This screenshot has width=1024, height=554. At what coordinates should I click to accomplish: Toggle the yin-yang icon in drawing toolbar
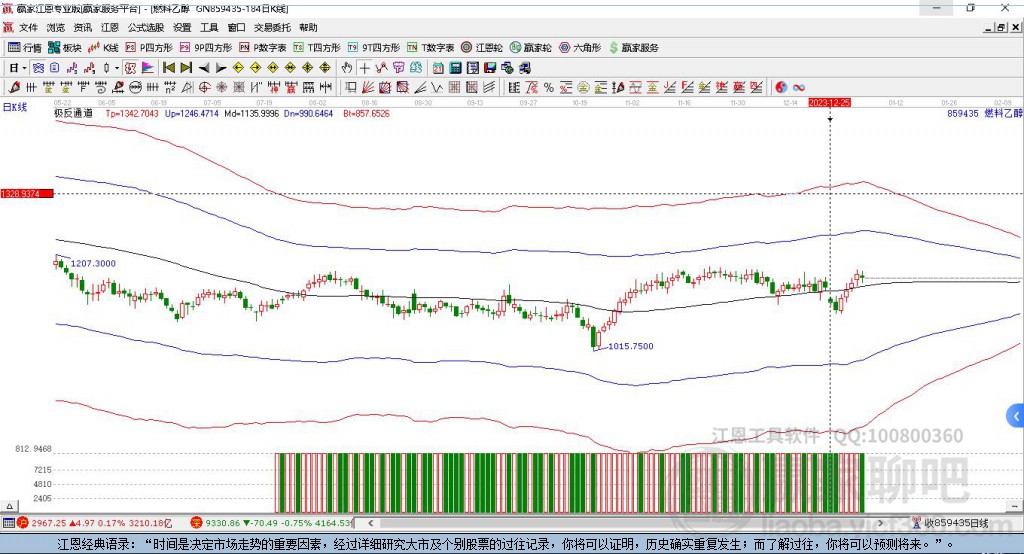click(781, 87)
